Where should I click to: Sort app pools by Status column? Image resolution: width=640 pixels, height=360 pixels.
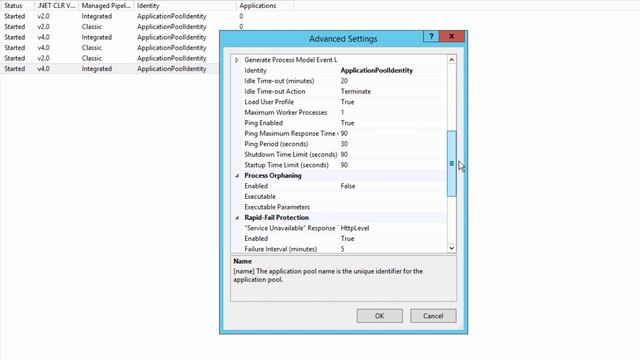tap(17, 6)
